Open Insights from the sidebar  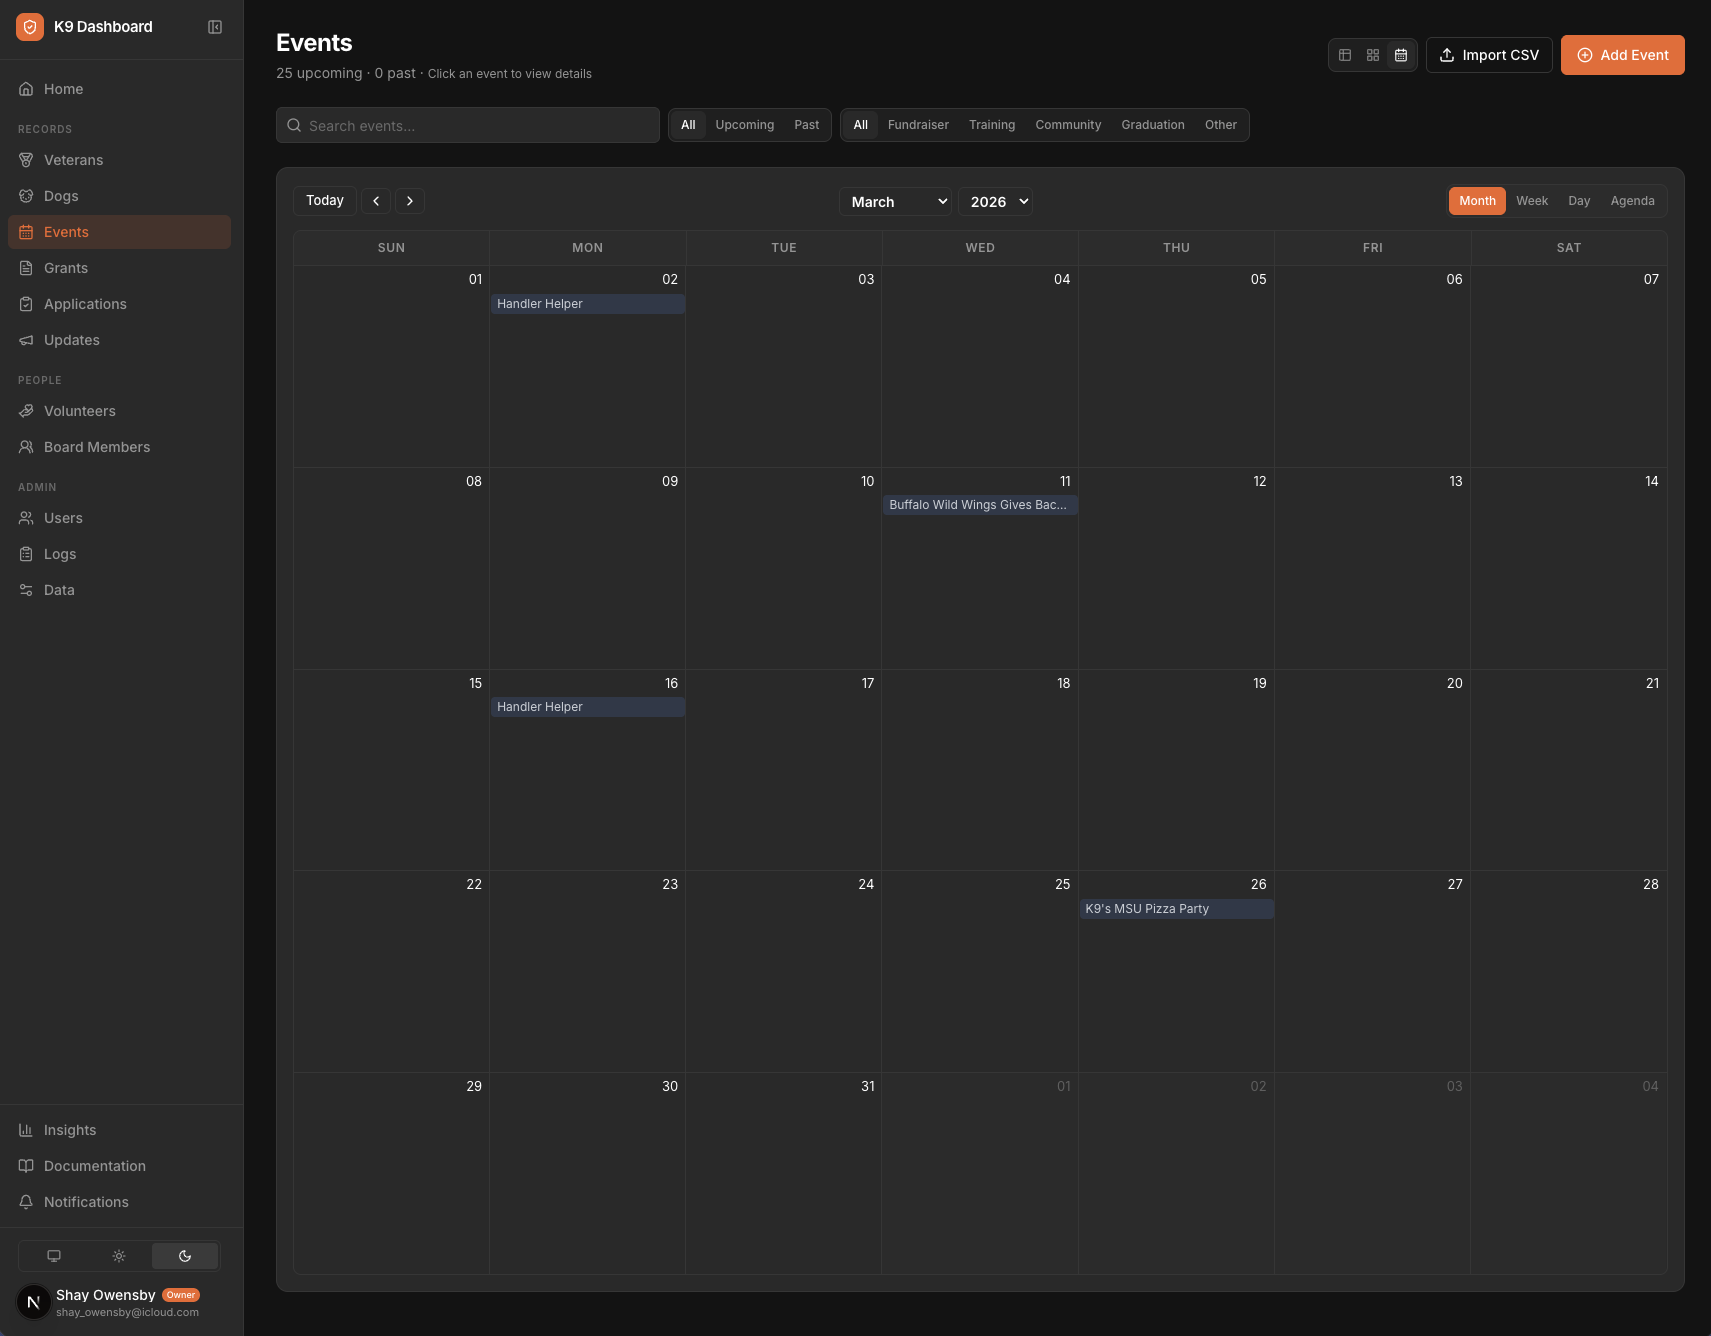69,1129
